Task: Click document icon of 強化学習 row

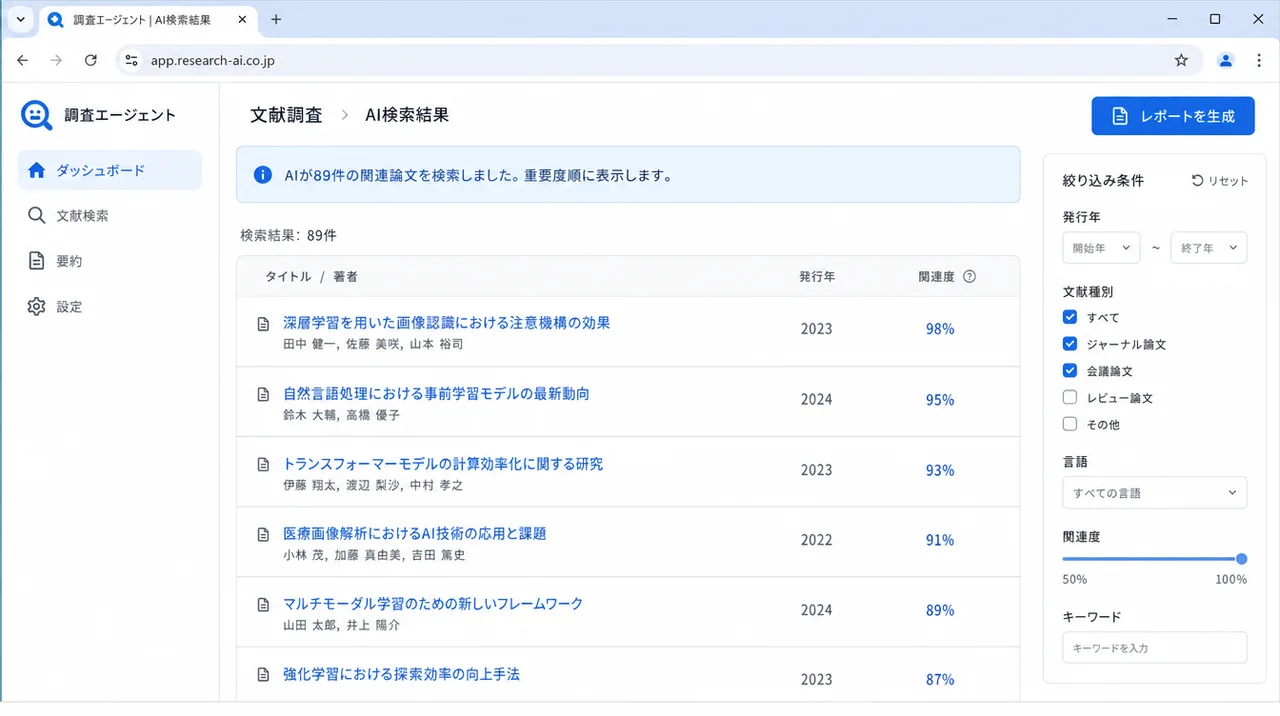Action: [x=264, y=674]
